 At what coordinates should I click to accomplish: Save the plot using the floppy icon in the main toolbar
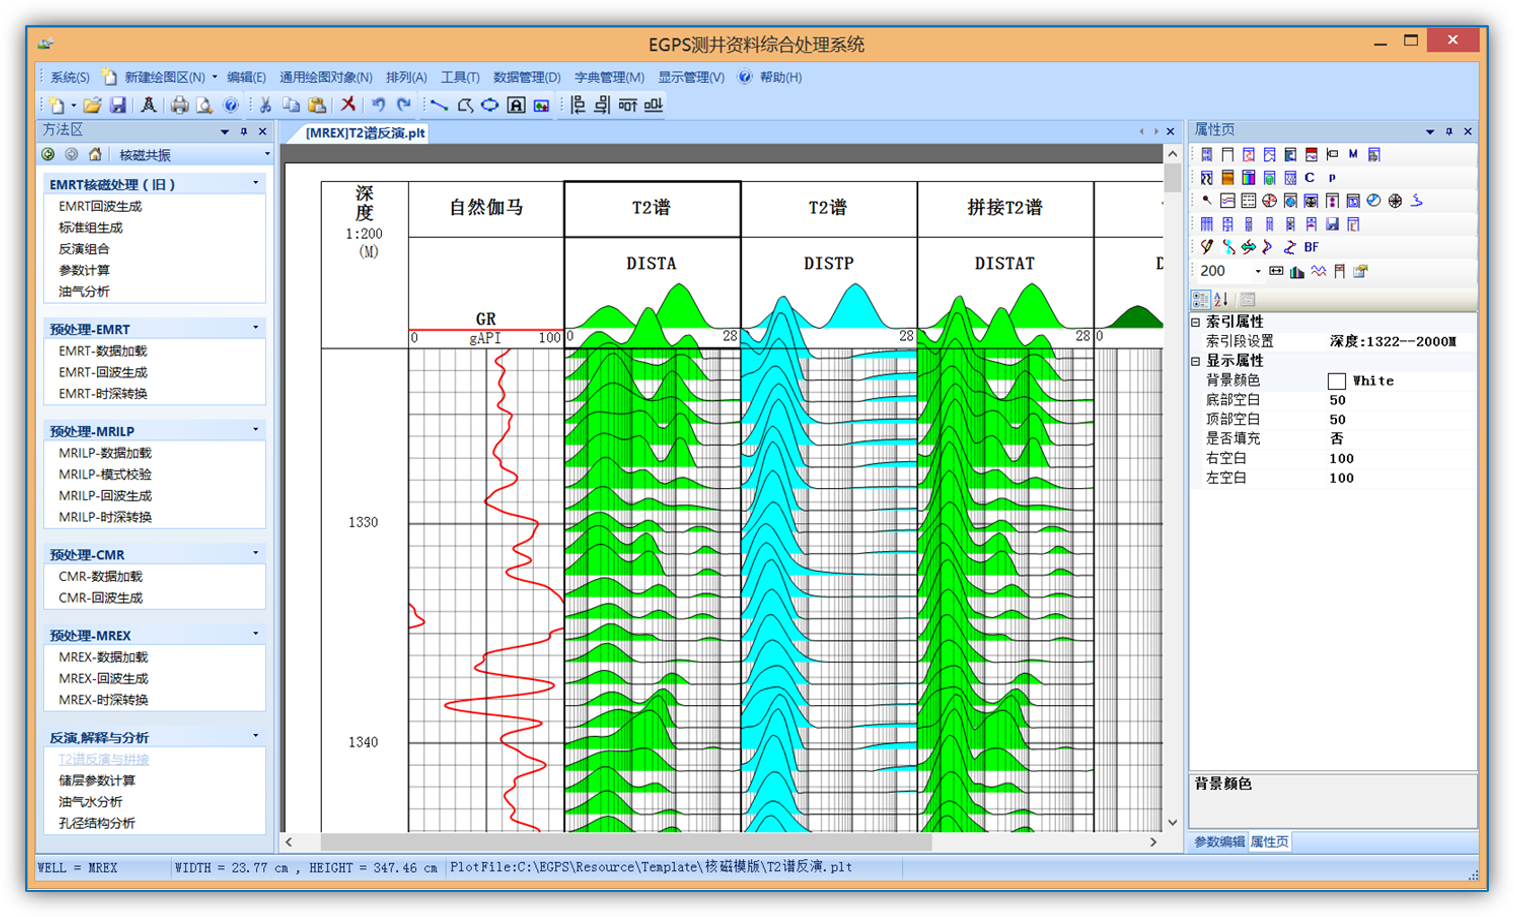pos(118,105)
